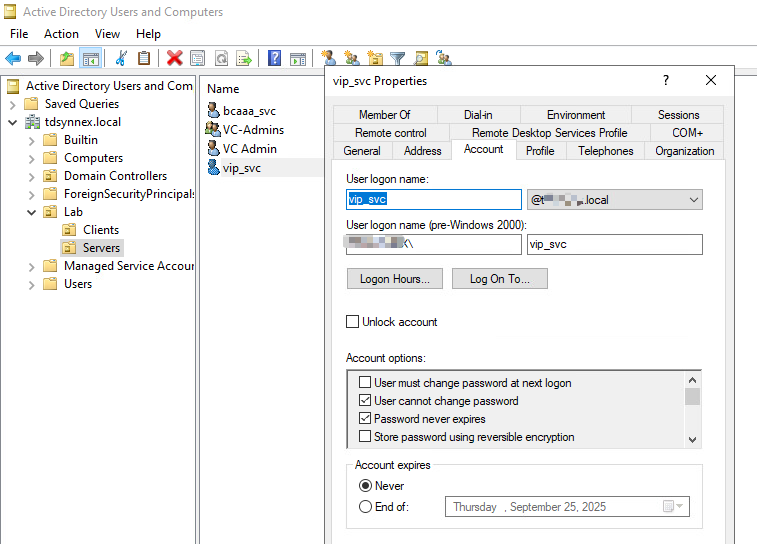Switch to the Profile tab
The width and height of the screenshot is (757, 544).
pos(540,151)
